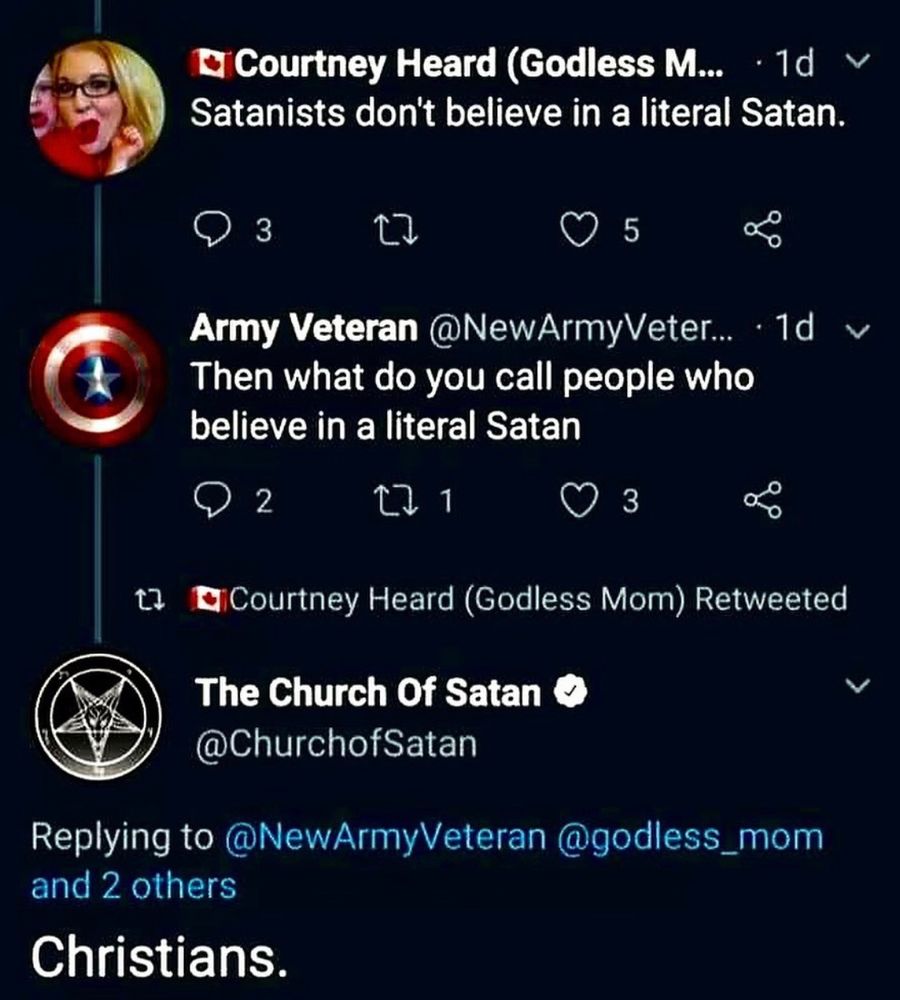Viewport: 900px width, 1000px height.
Task: Open the reply icon on Courtney Heard's tweet
Action: coord(212,230)
